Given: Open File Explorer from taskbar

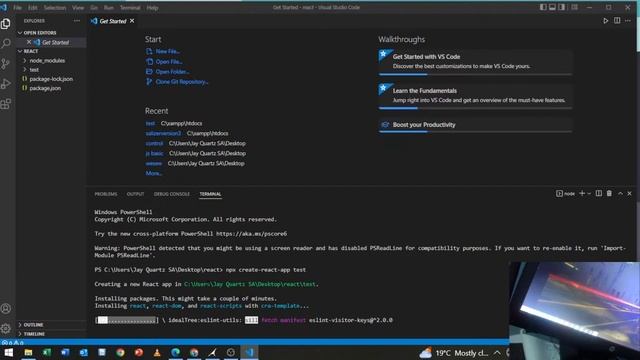Looking at the screenshot, I should tap(28, 353).
